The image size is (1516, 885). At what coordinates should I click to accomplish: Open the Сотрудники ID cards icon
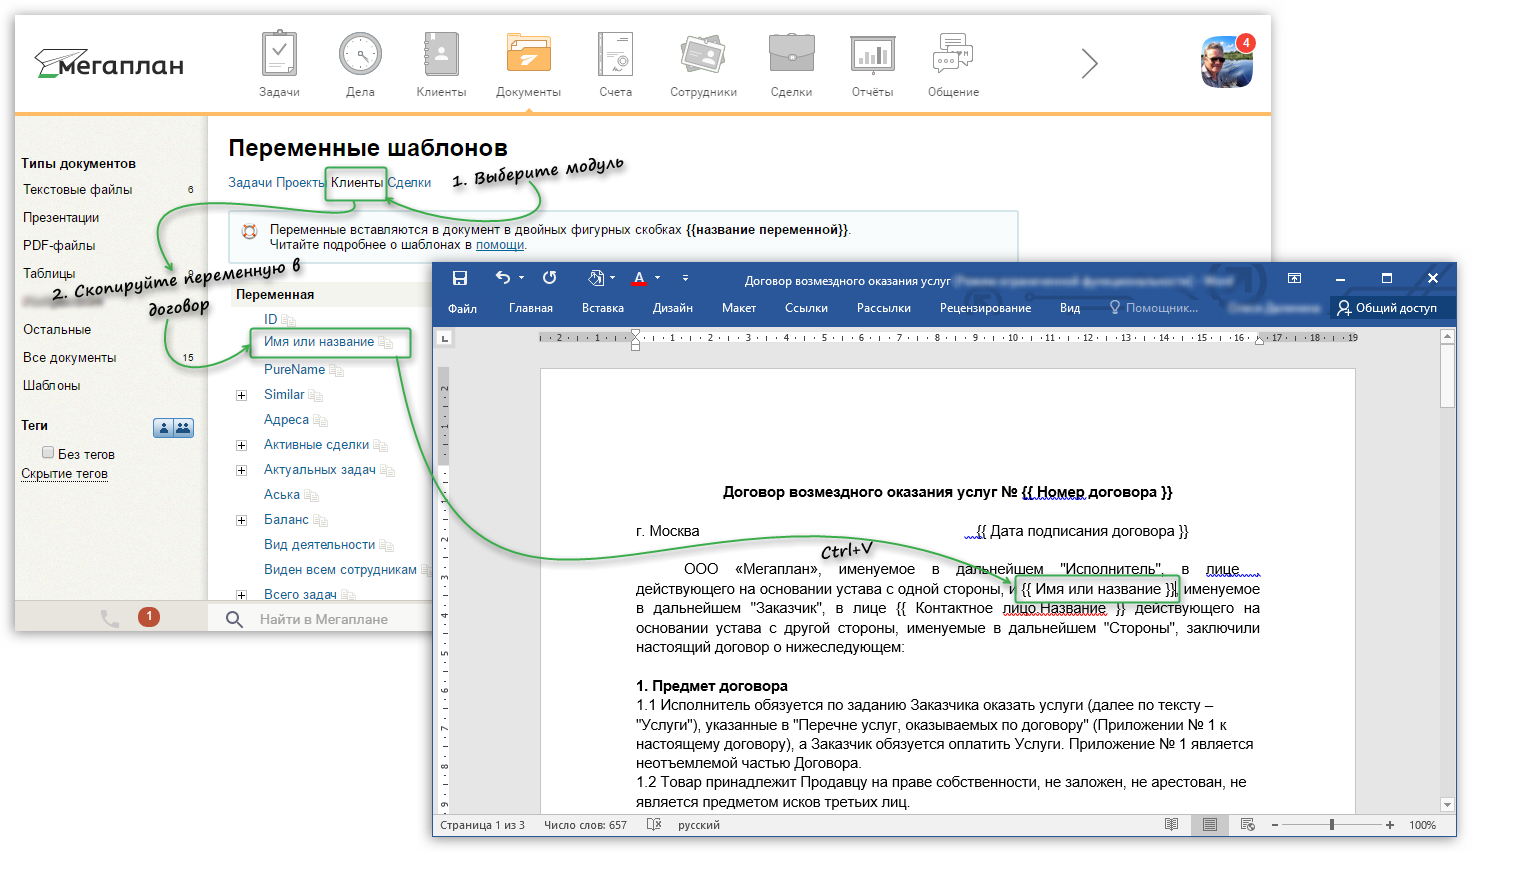(x=703, y=54)
